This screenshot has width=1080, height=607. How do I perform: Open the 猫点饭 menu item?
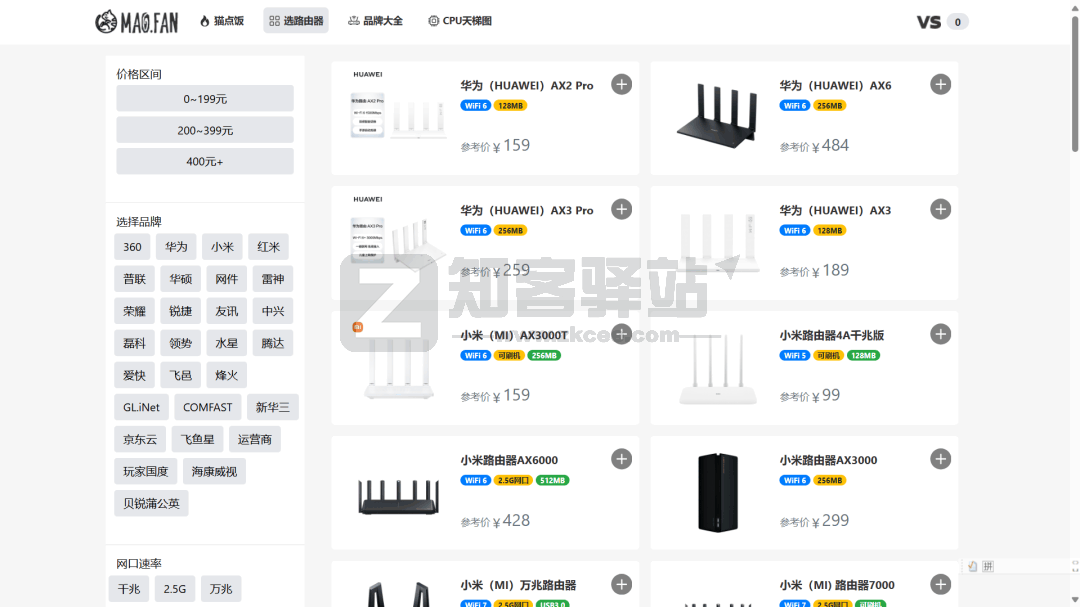coord(222,21)
